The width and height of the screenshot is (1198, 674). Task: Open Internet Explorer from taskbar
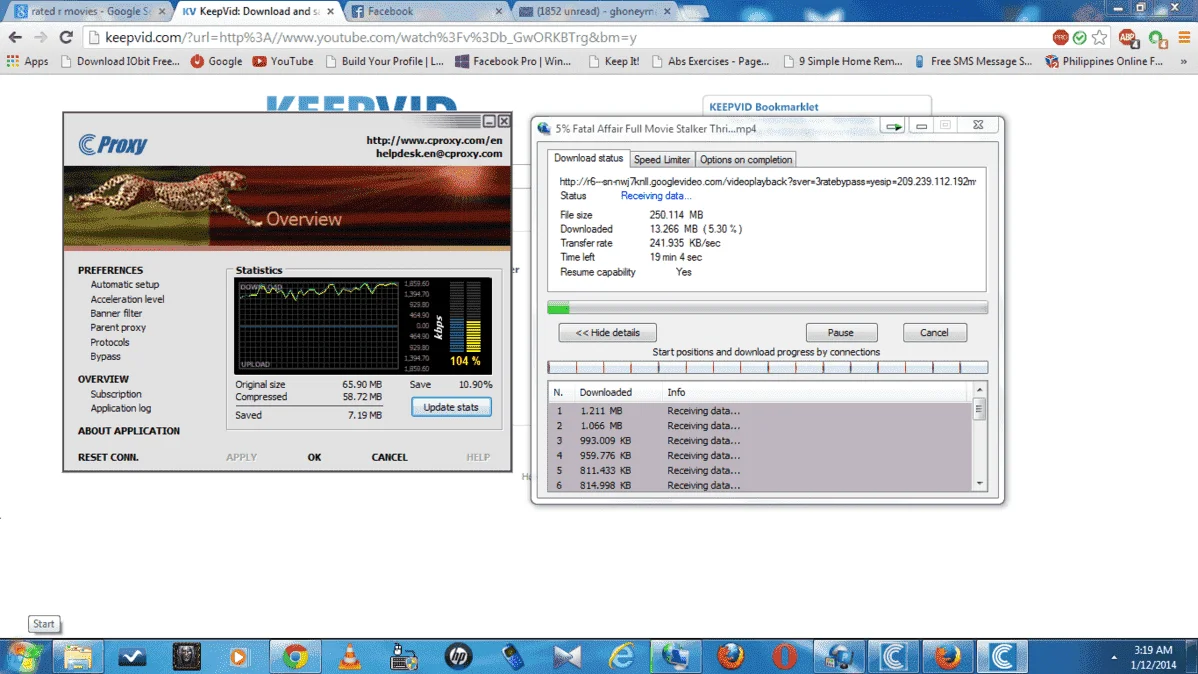pos(621,656)
